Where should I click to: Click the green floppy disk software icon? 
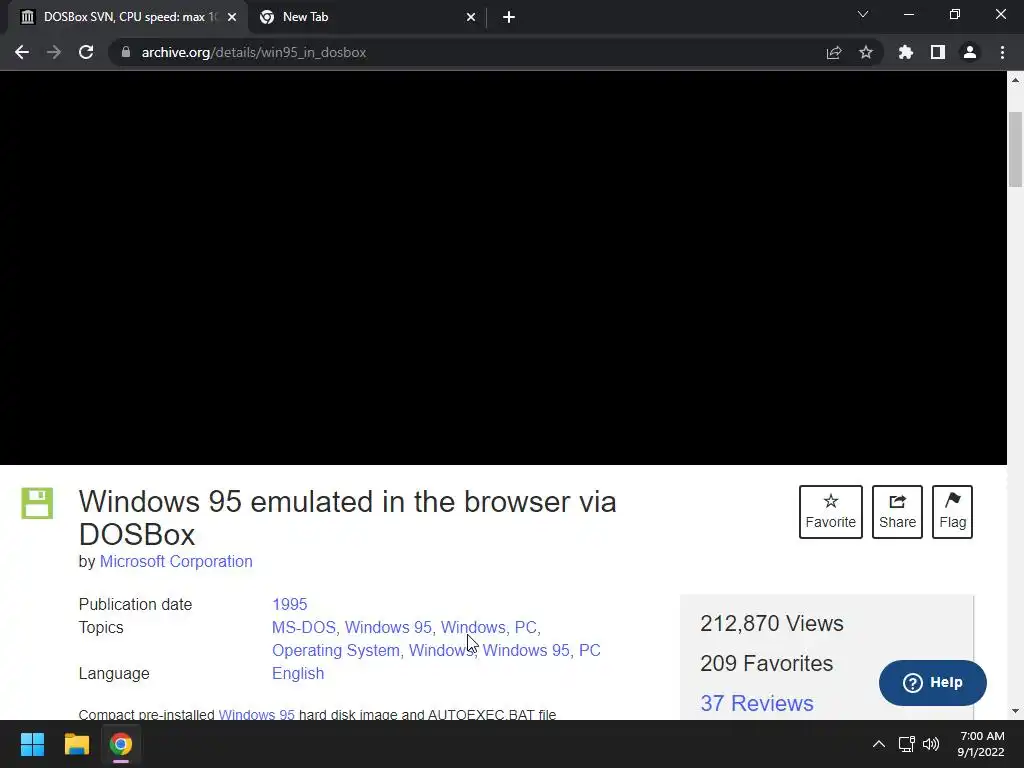37,504
